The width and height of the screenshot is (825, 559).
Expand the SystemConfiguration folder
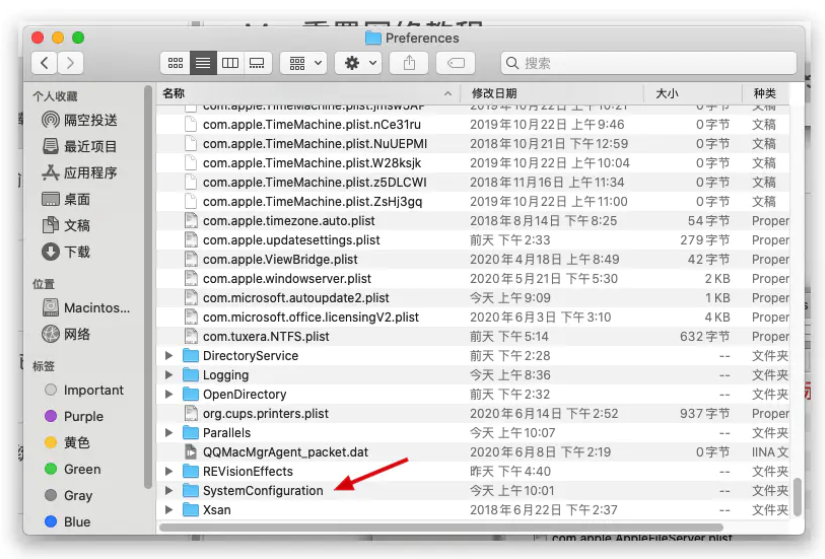(169, 491)
